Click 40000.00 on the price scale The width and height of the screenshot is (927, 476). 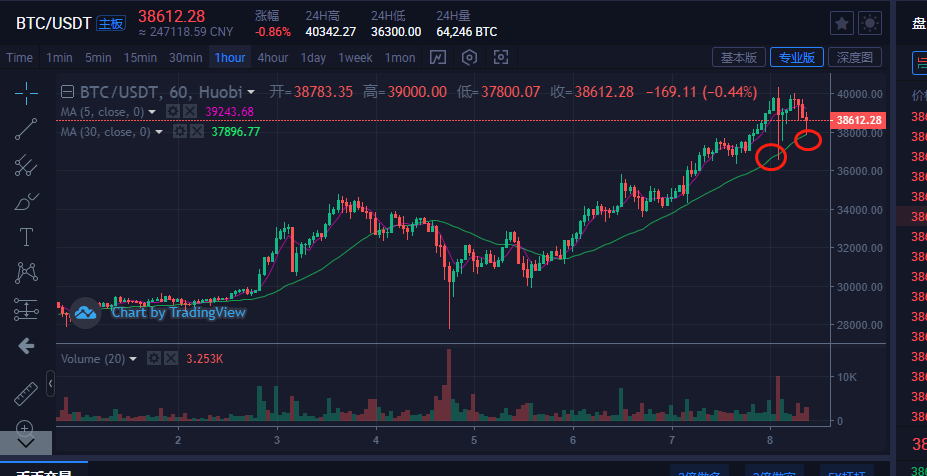[862, 93]
